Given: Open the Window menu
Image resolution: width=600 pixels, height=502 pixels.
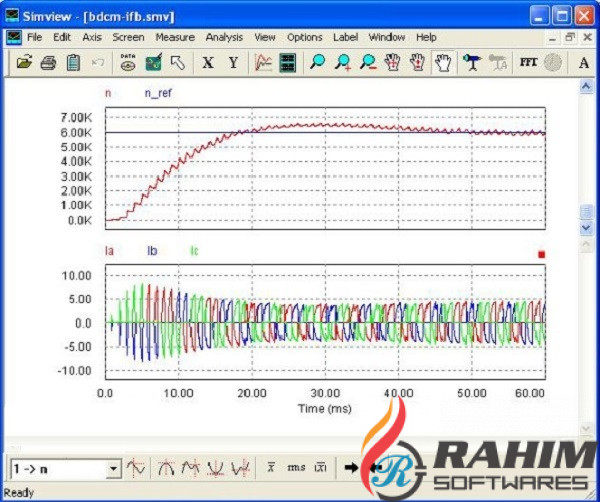Looking at the screenshot, I should (x=387, y=37).
